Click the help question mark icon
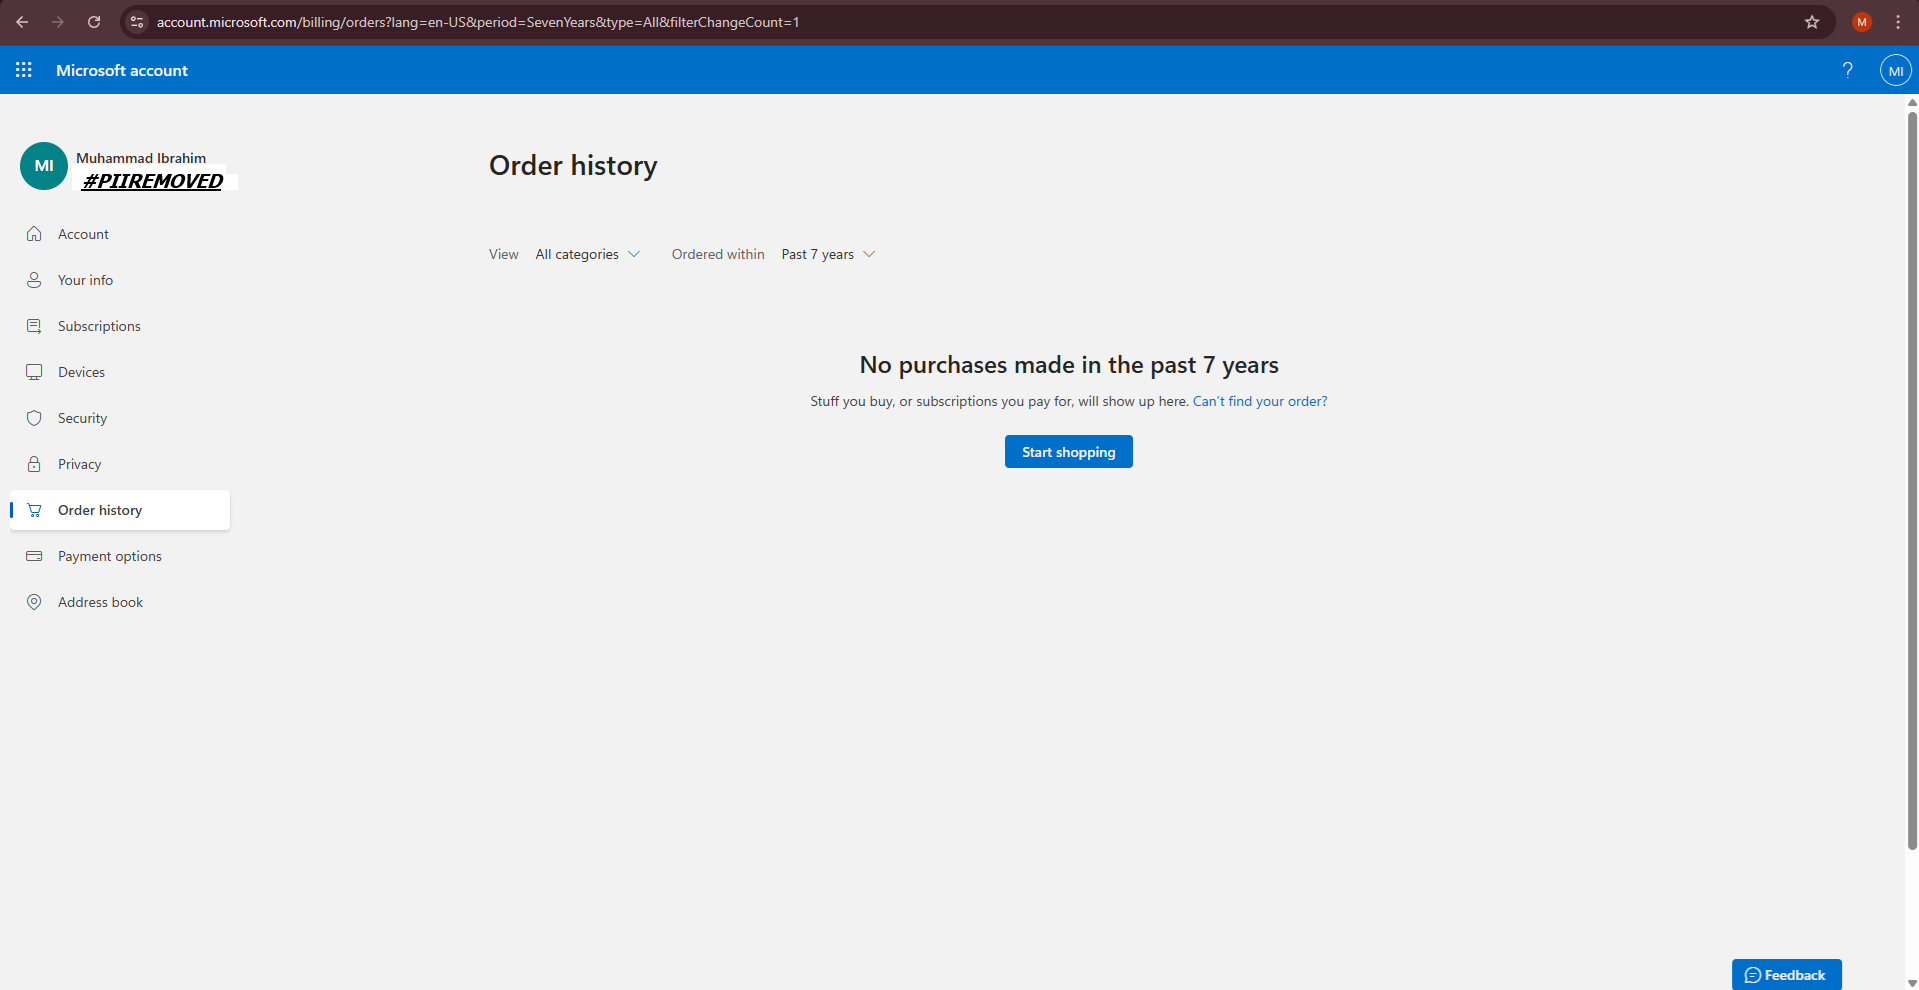Viewport: 1919px width, 990px height. 1847,70
